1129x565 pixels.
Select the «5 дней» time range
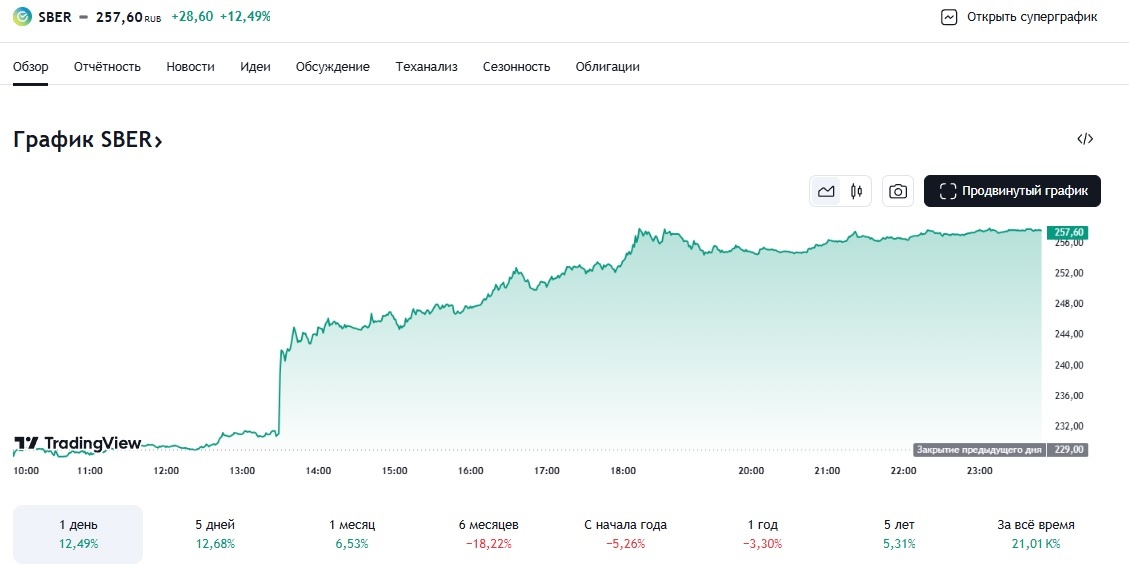[x=215, y=534]
